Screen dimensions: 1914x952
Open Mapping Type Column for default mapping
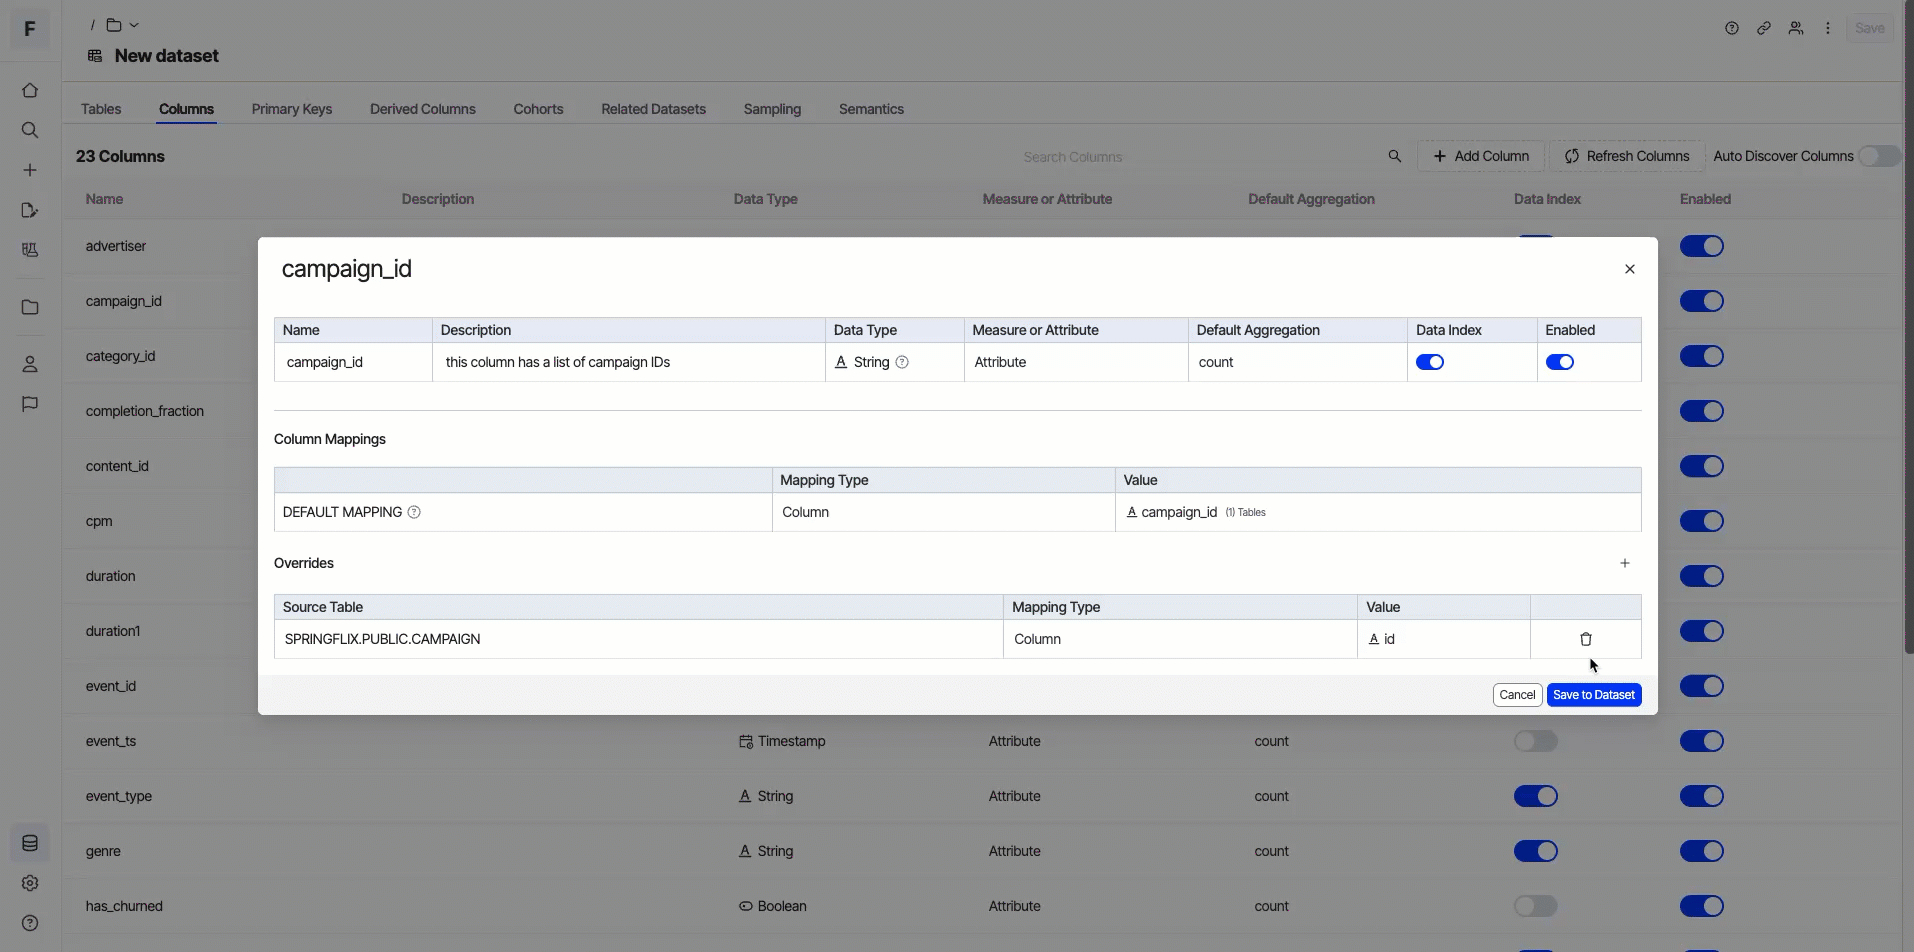click(943, 512)
